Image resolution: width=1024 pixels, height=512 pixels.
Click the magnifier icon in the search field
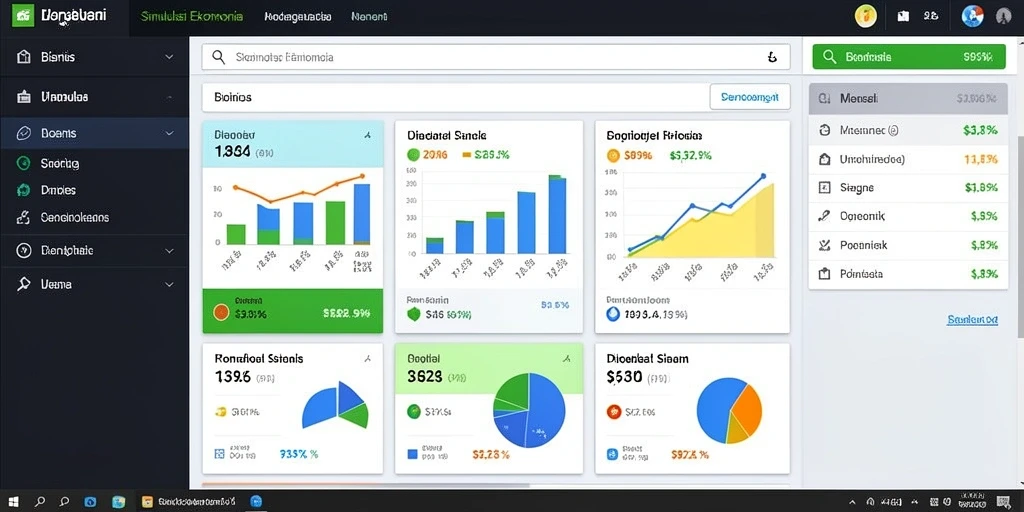point(219,57)
